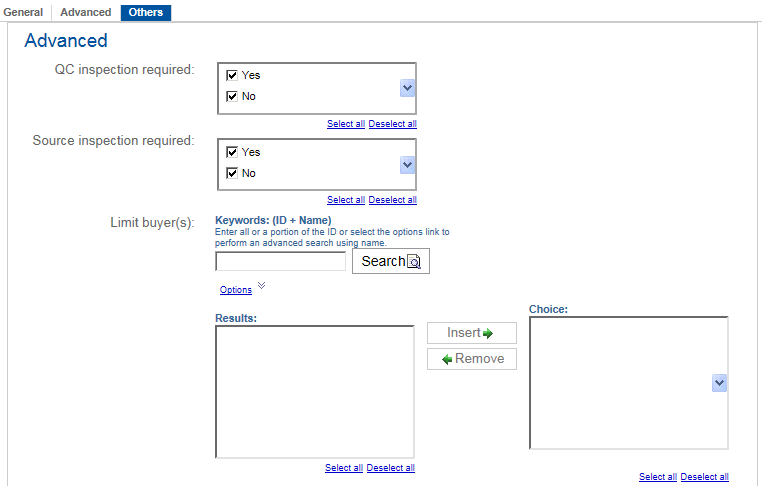Open the Choice list dropdown arrow
The height and width of the screenshot is (486, 762).
tap(719, 383)
